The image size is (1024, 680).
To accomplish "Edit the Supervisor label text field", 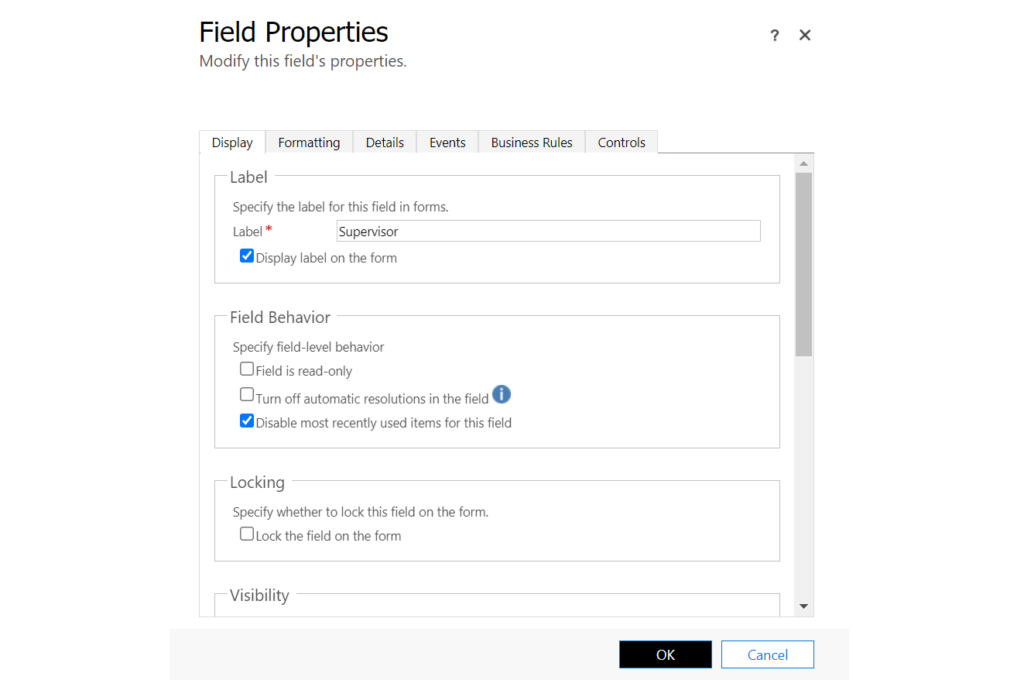I will (548, 230).
